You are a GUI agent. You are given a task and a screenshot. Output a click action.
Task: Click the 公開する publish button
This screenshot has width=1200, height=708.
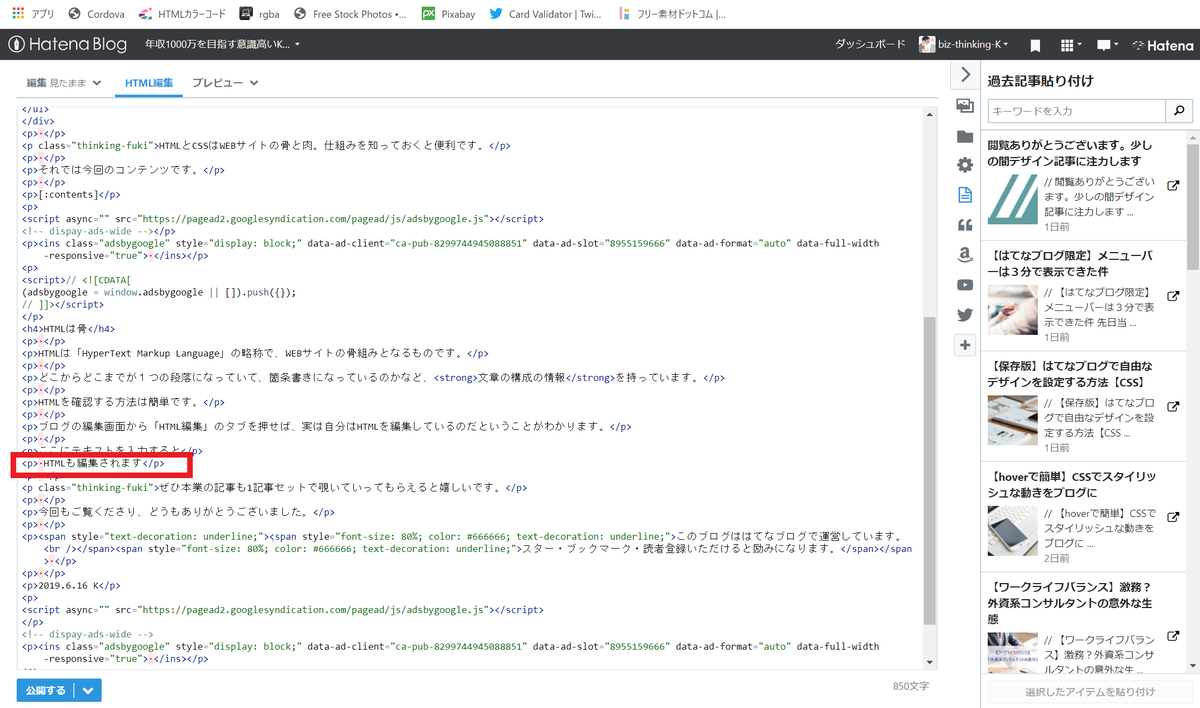click(x=46, y=690)
